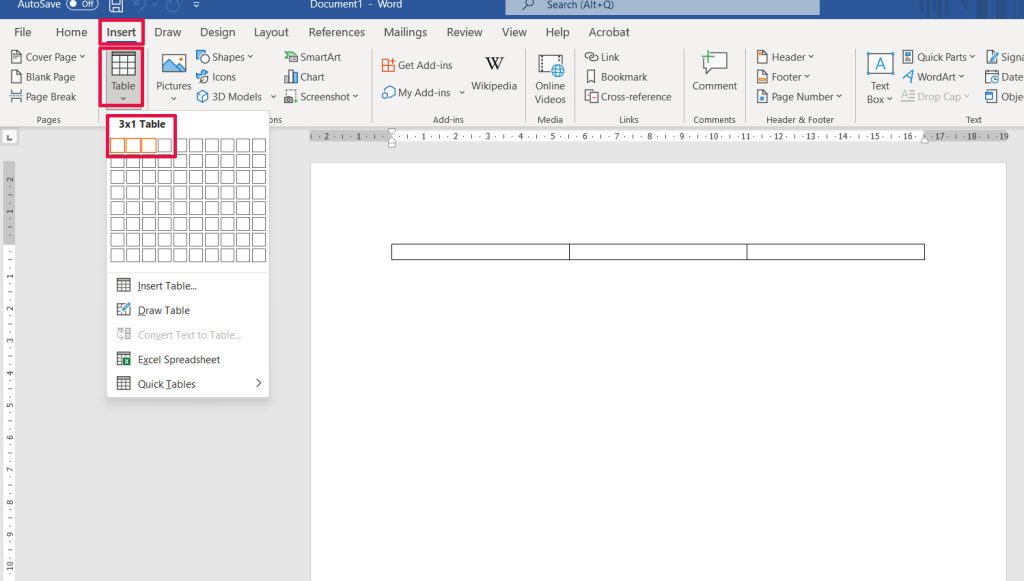Choose Draw Table from the menu
The width and height of the screenshot is (1024, 581).
click(x=187, y=310)
